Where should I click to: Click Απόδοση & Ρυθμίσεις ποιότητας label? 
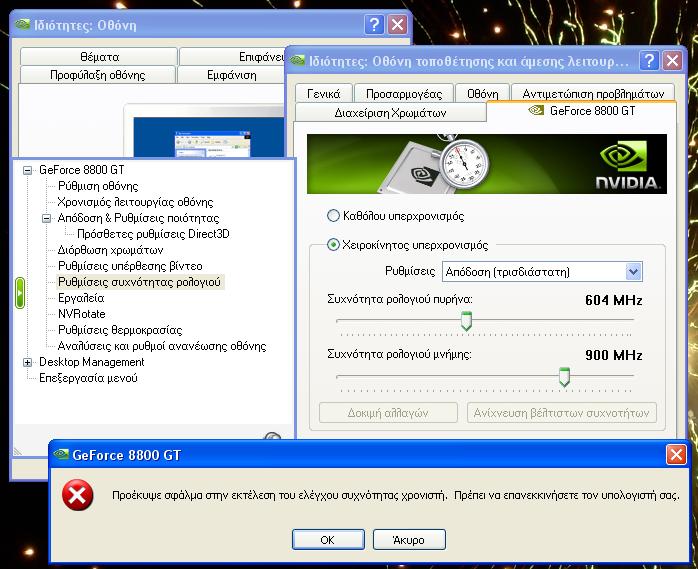tap(138, 218)
